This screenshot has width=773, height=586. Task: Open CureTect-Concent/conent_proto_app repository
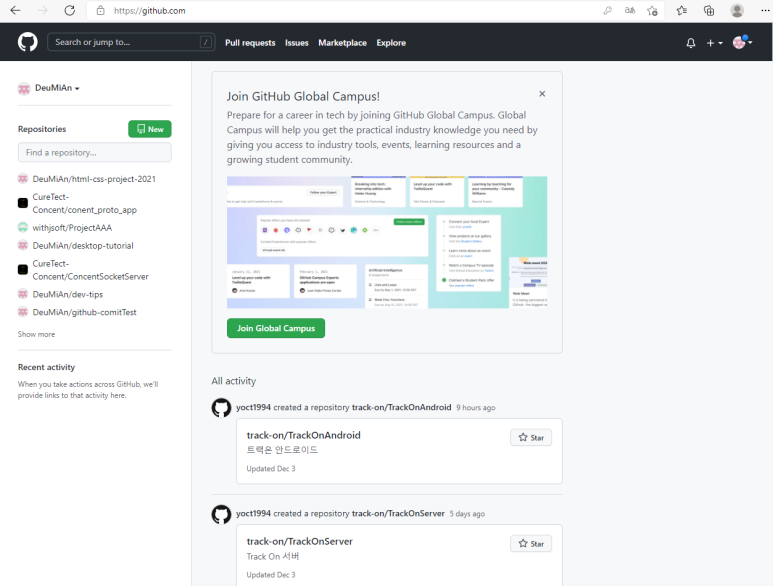click(84, 203)
